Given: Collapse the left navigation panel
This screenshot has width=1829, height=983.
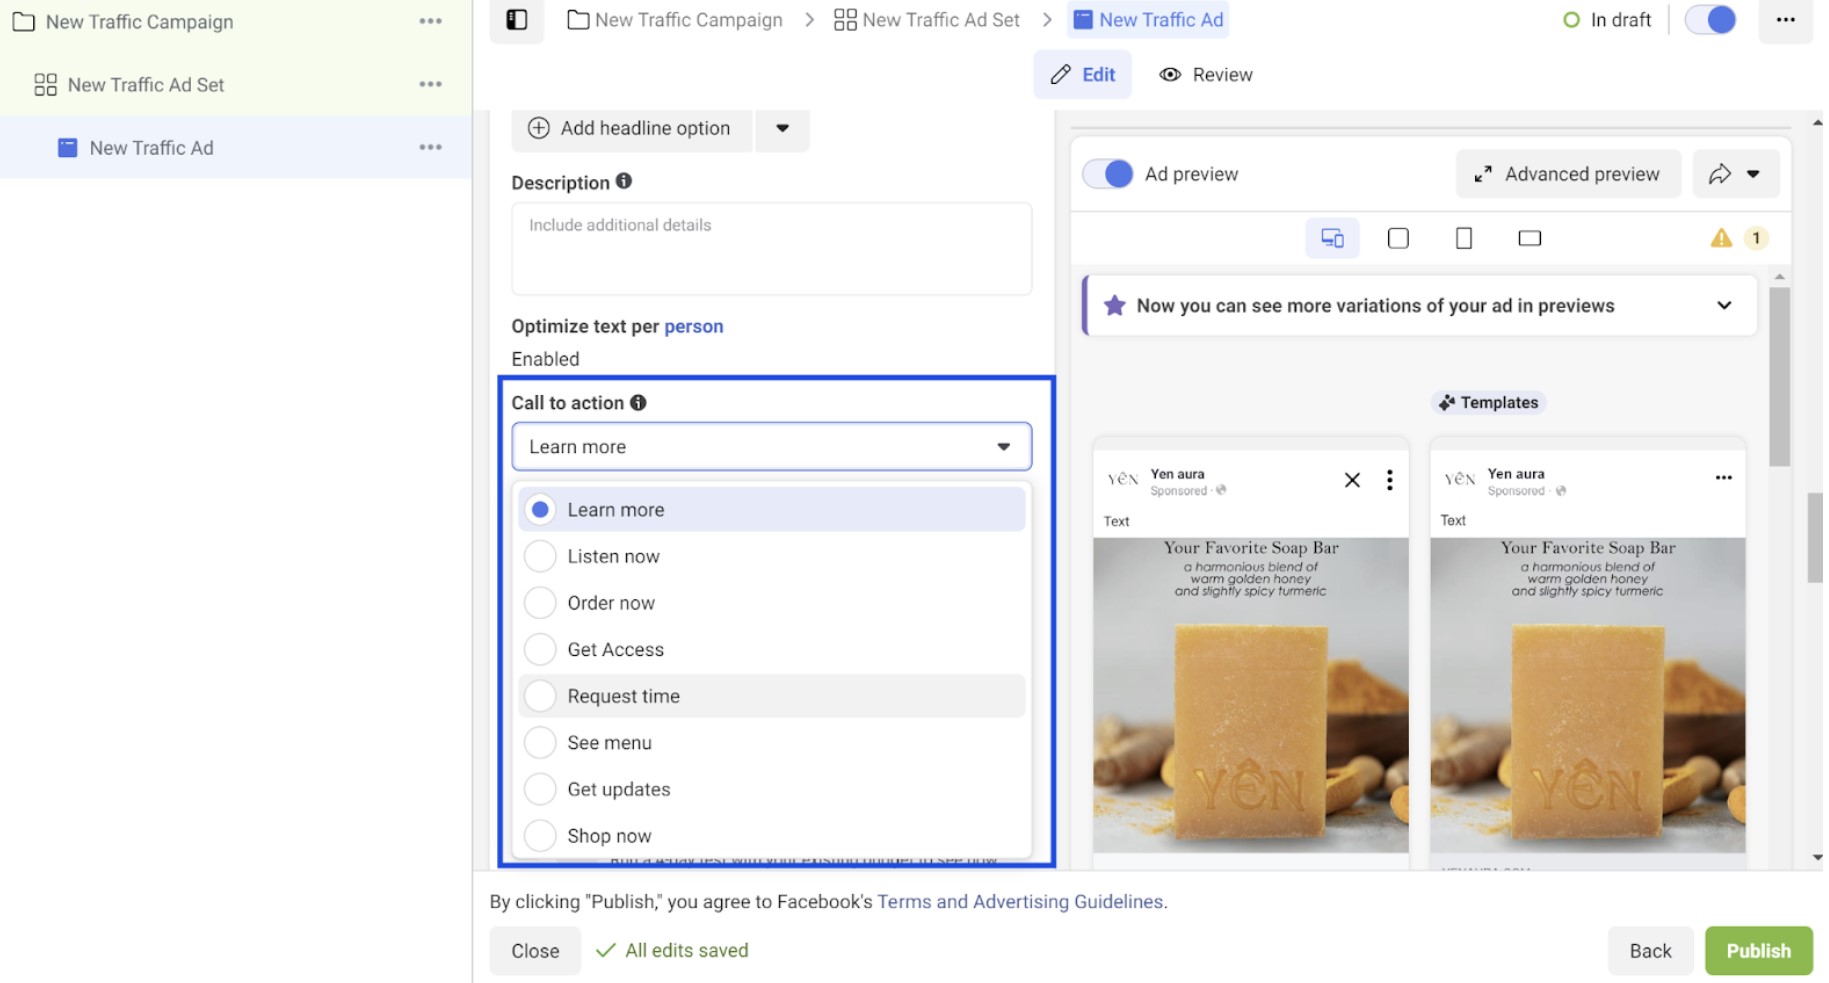Looking at the screenshot, I should (517, 19).
